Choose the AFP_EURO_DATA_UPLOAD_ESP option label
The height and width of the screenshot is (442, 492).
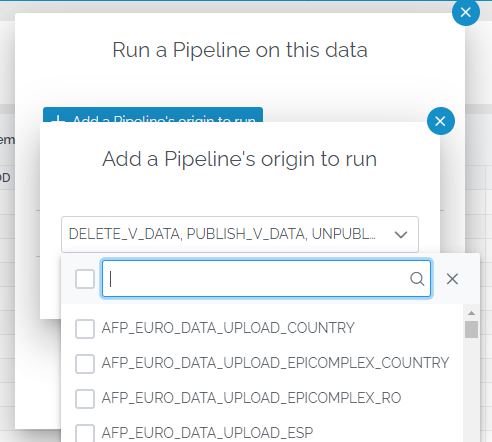(x=207, y=433)
